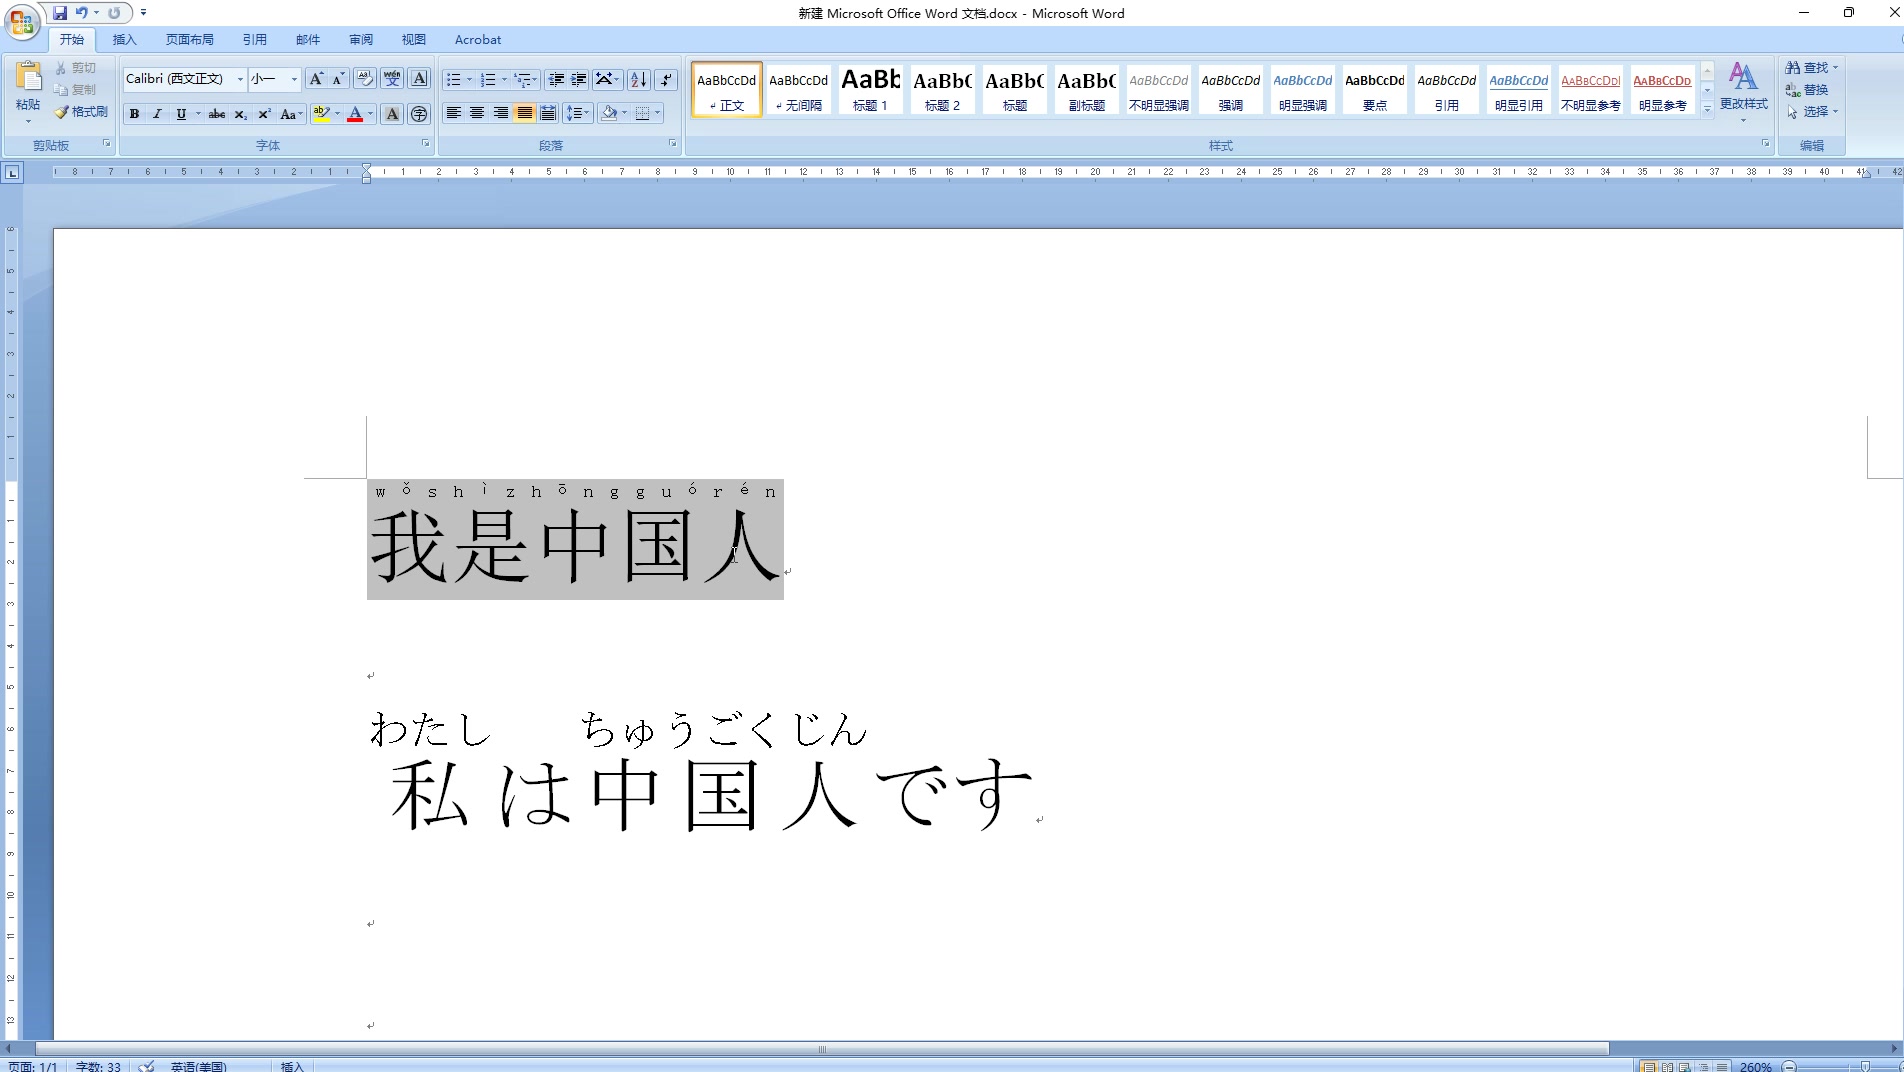Screen dimensions: 1904x1072
Task: Click the 260% zoom level indicator
Action: (1755, 1066)
